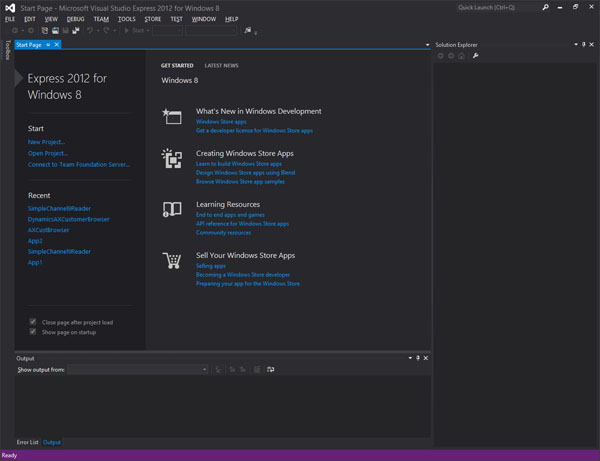Click the Solution Explorer Properties wrench icon
Image resolution: width=600 pixels, height=461 pixels.
(x=475, y=56)
